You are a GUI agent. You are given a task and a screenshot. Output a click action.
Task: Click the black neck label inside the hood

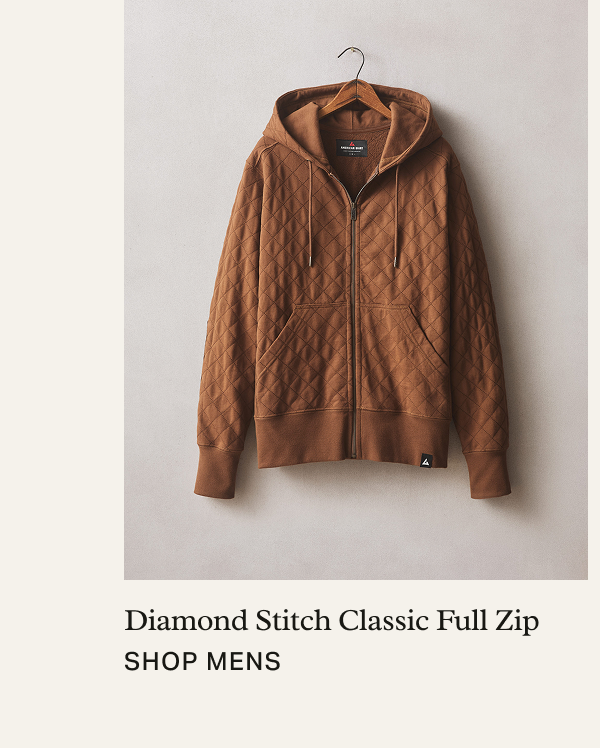point(352,147)
